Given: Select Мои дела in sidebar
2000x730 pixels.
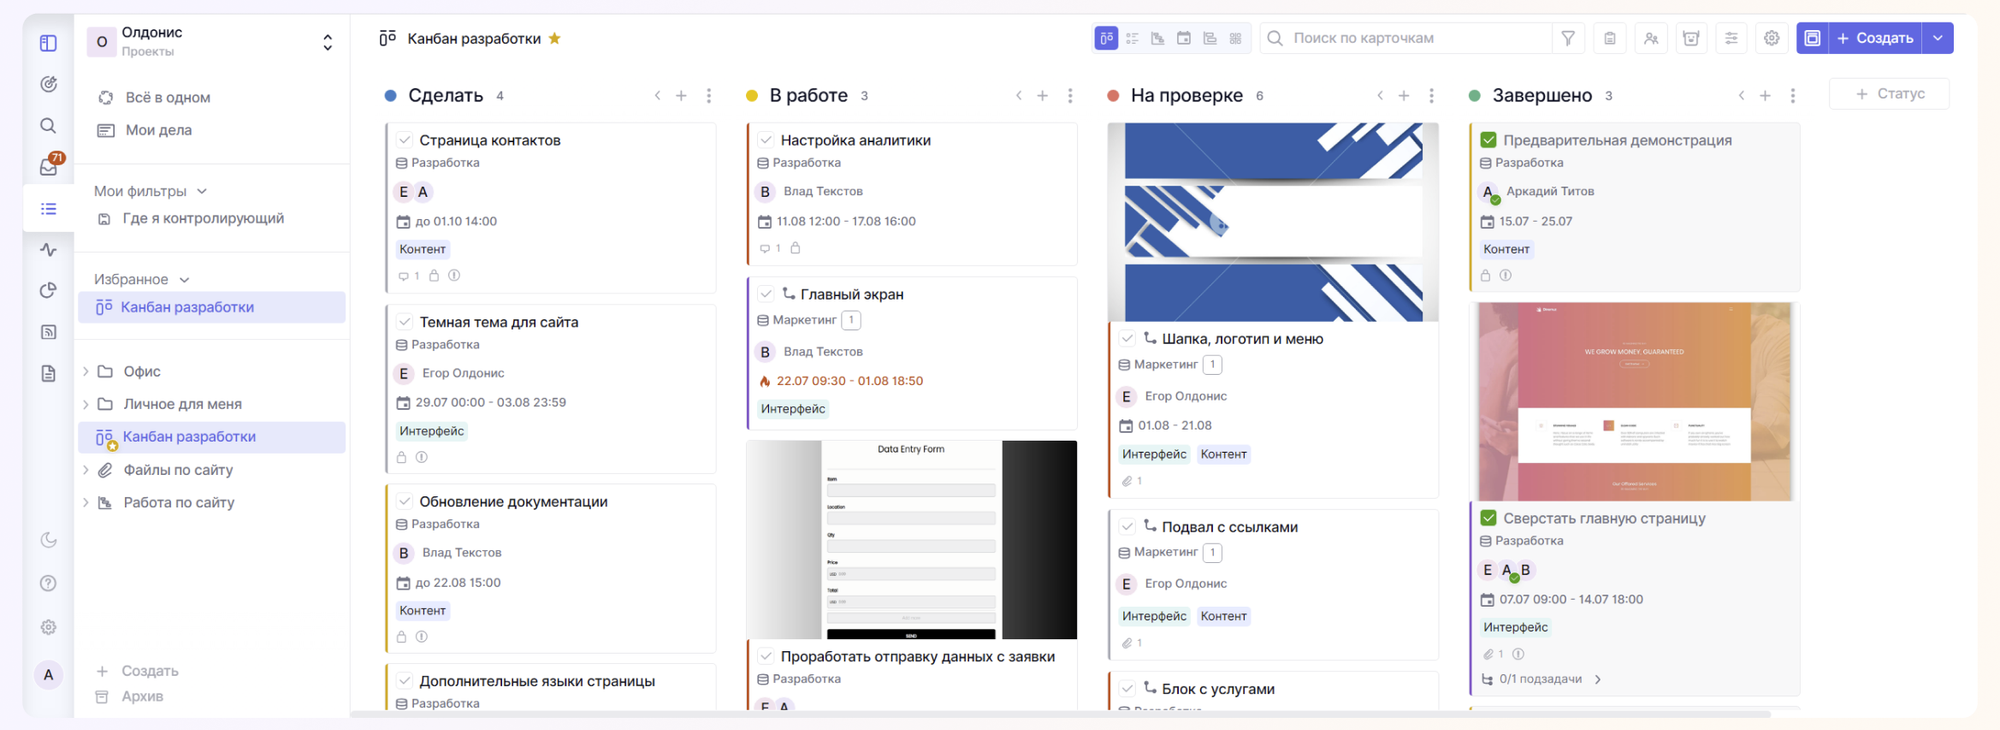Looking at the screenshot, I should click(158, 130).
